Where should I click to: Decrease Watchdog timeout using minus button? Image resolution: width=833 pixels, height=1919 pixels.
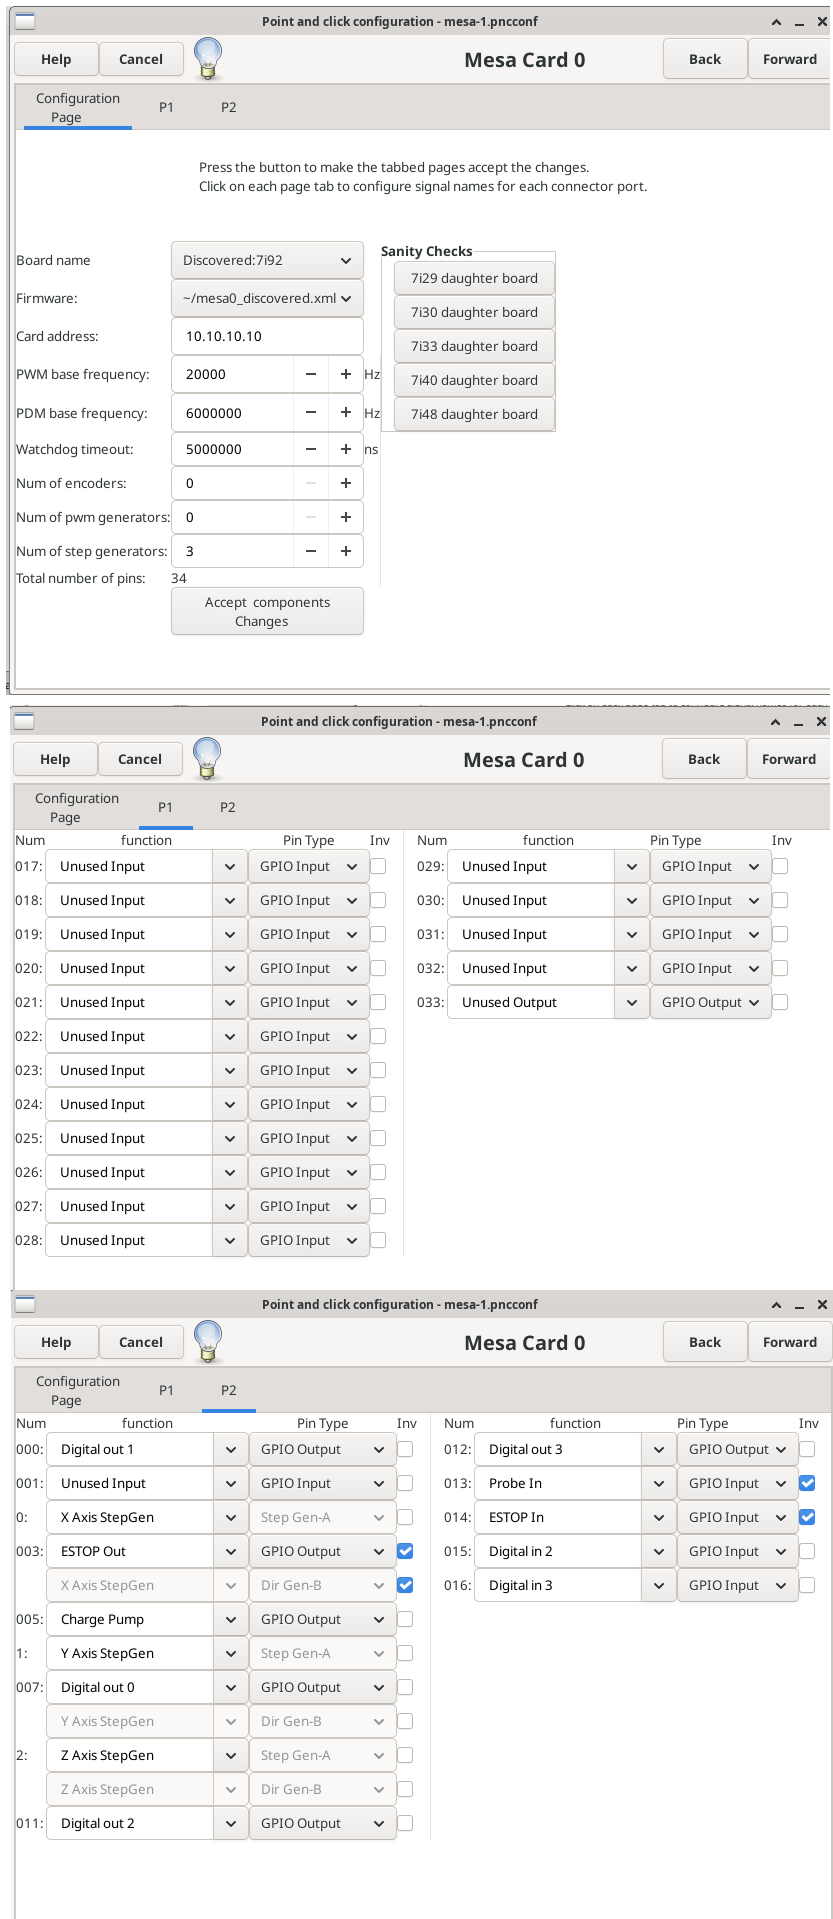(x=311, y=449)
